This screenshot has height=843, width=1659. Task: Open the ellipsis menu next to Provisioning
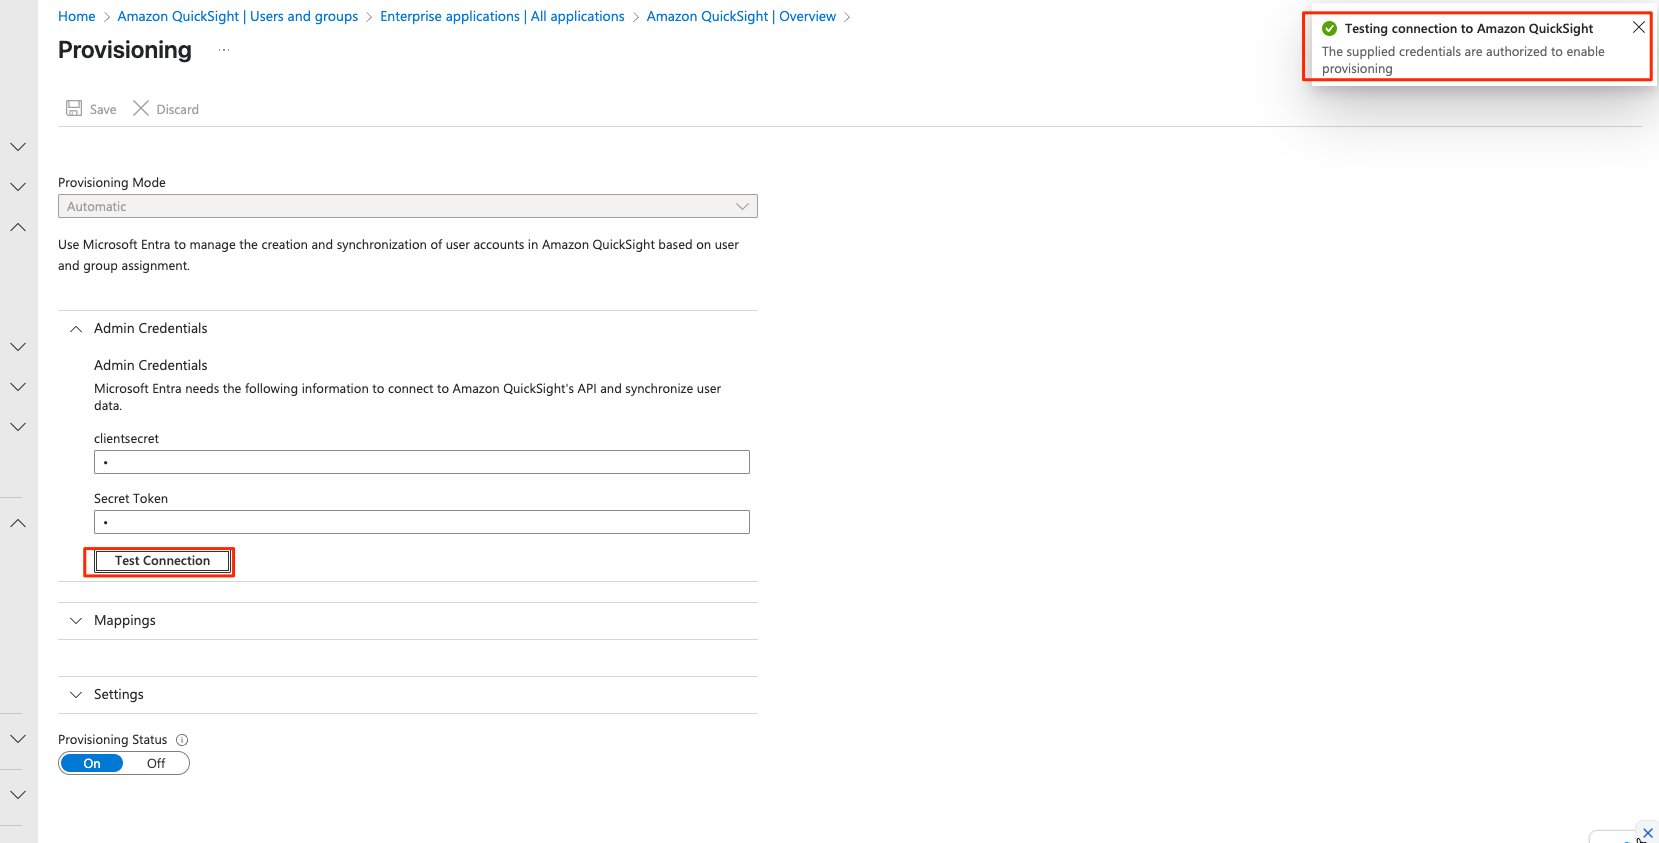click(x=224, y=50)
